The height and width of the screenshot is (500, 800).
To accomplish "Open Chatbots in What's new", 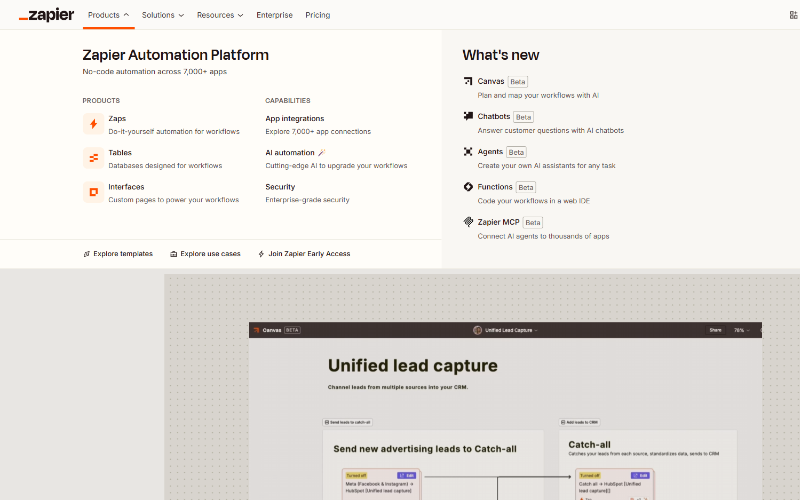I will pos(494,116).
